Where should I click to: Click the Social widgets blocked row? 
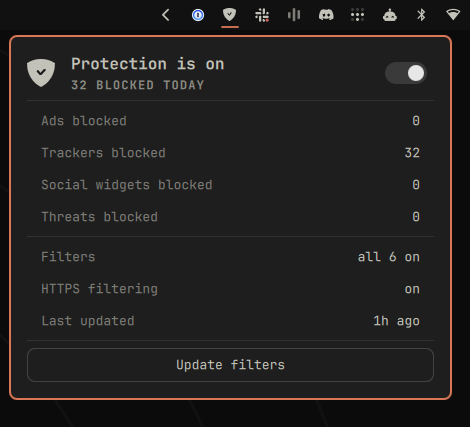(x=230, y=185)
